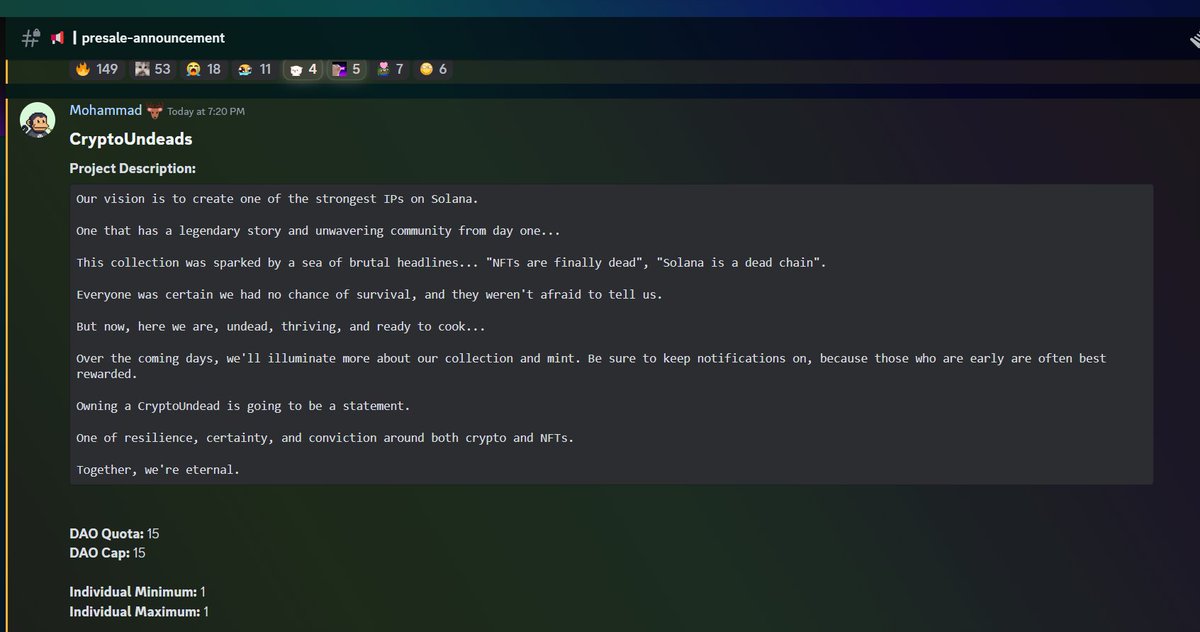Open Mohammad's monkey avatar profile
Viewport: 1200px width, 632px height.
39,119
